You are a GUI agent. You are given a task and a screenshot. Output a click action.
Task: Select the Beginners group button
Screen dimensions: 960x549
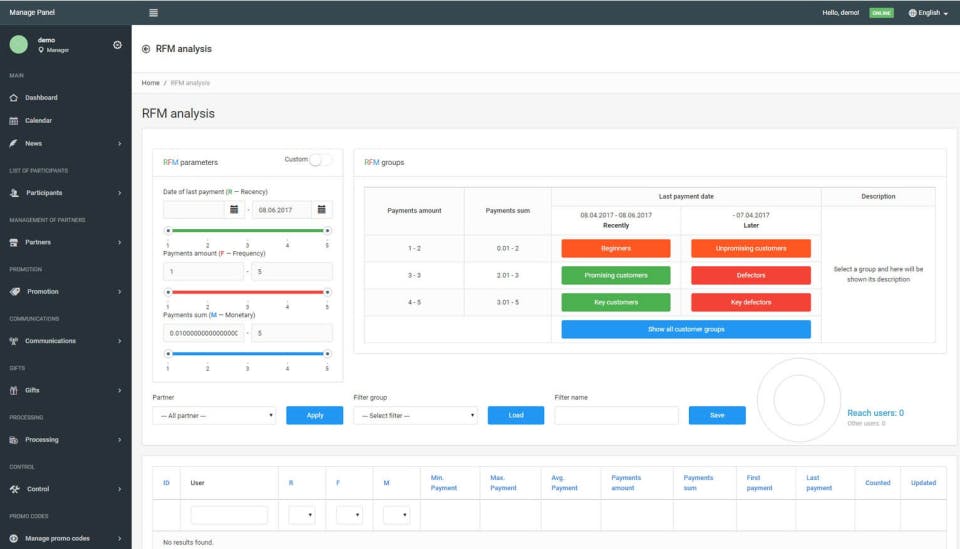(x=616, y=248)
